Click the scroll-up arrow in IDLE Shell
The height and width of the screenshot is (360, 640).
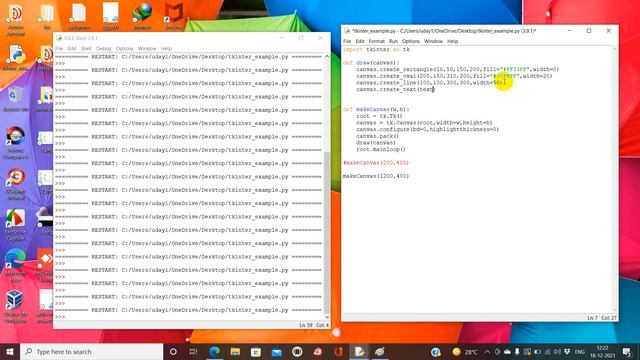pyautogui.click(x=327, y=56)
